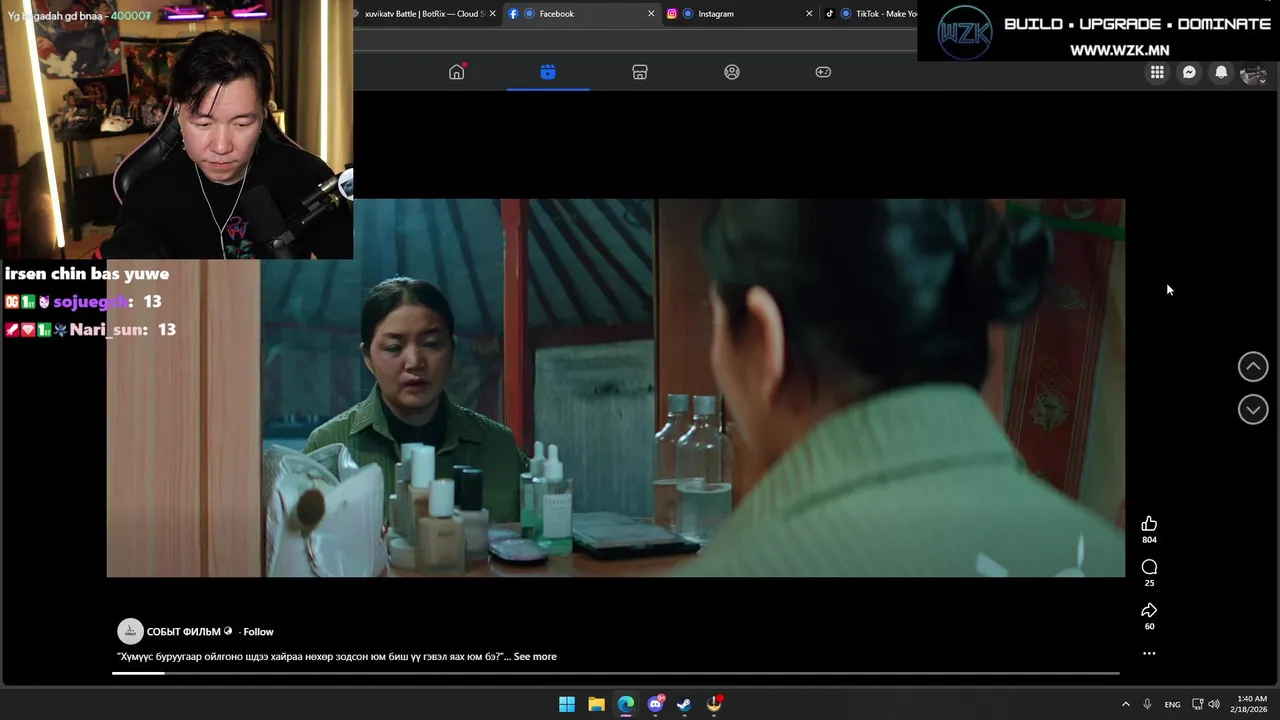
Task: Click the reel video to pause
Action: pyautogui.click(x=616, y=388)
